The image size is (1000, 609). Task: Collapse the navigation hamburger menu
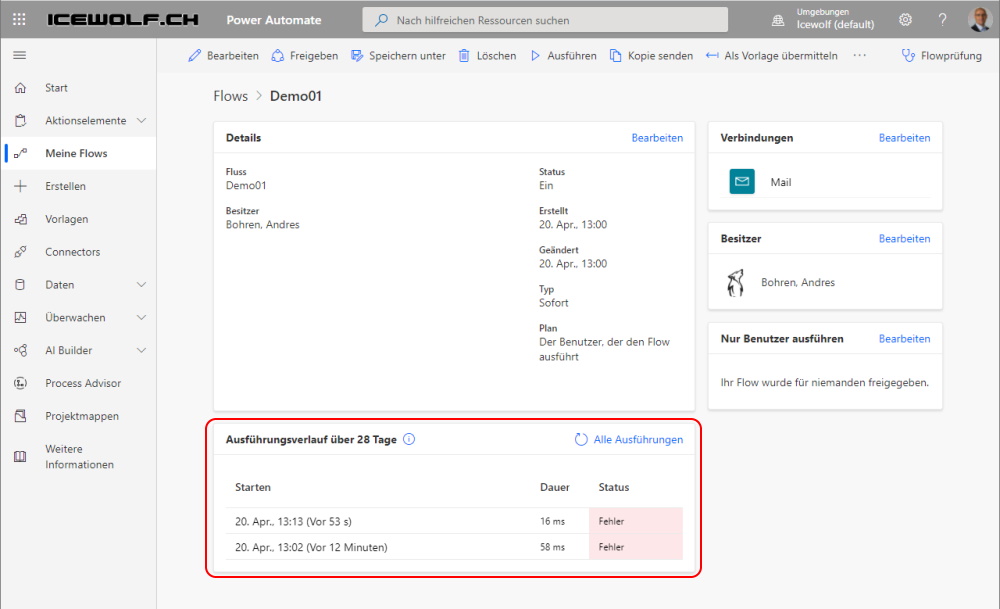(x=20, y=55)
